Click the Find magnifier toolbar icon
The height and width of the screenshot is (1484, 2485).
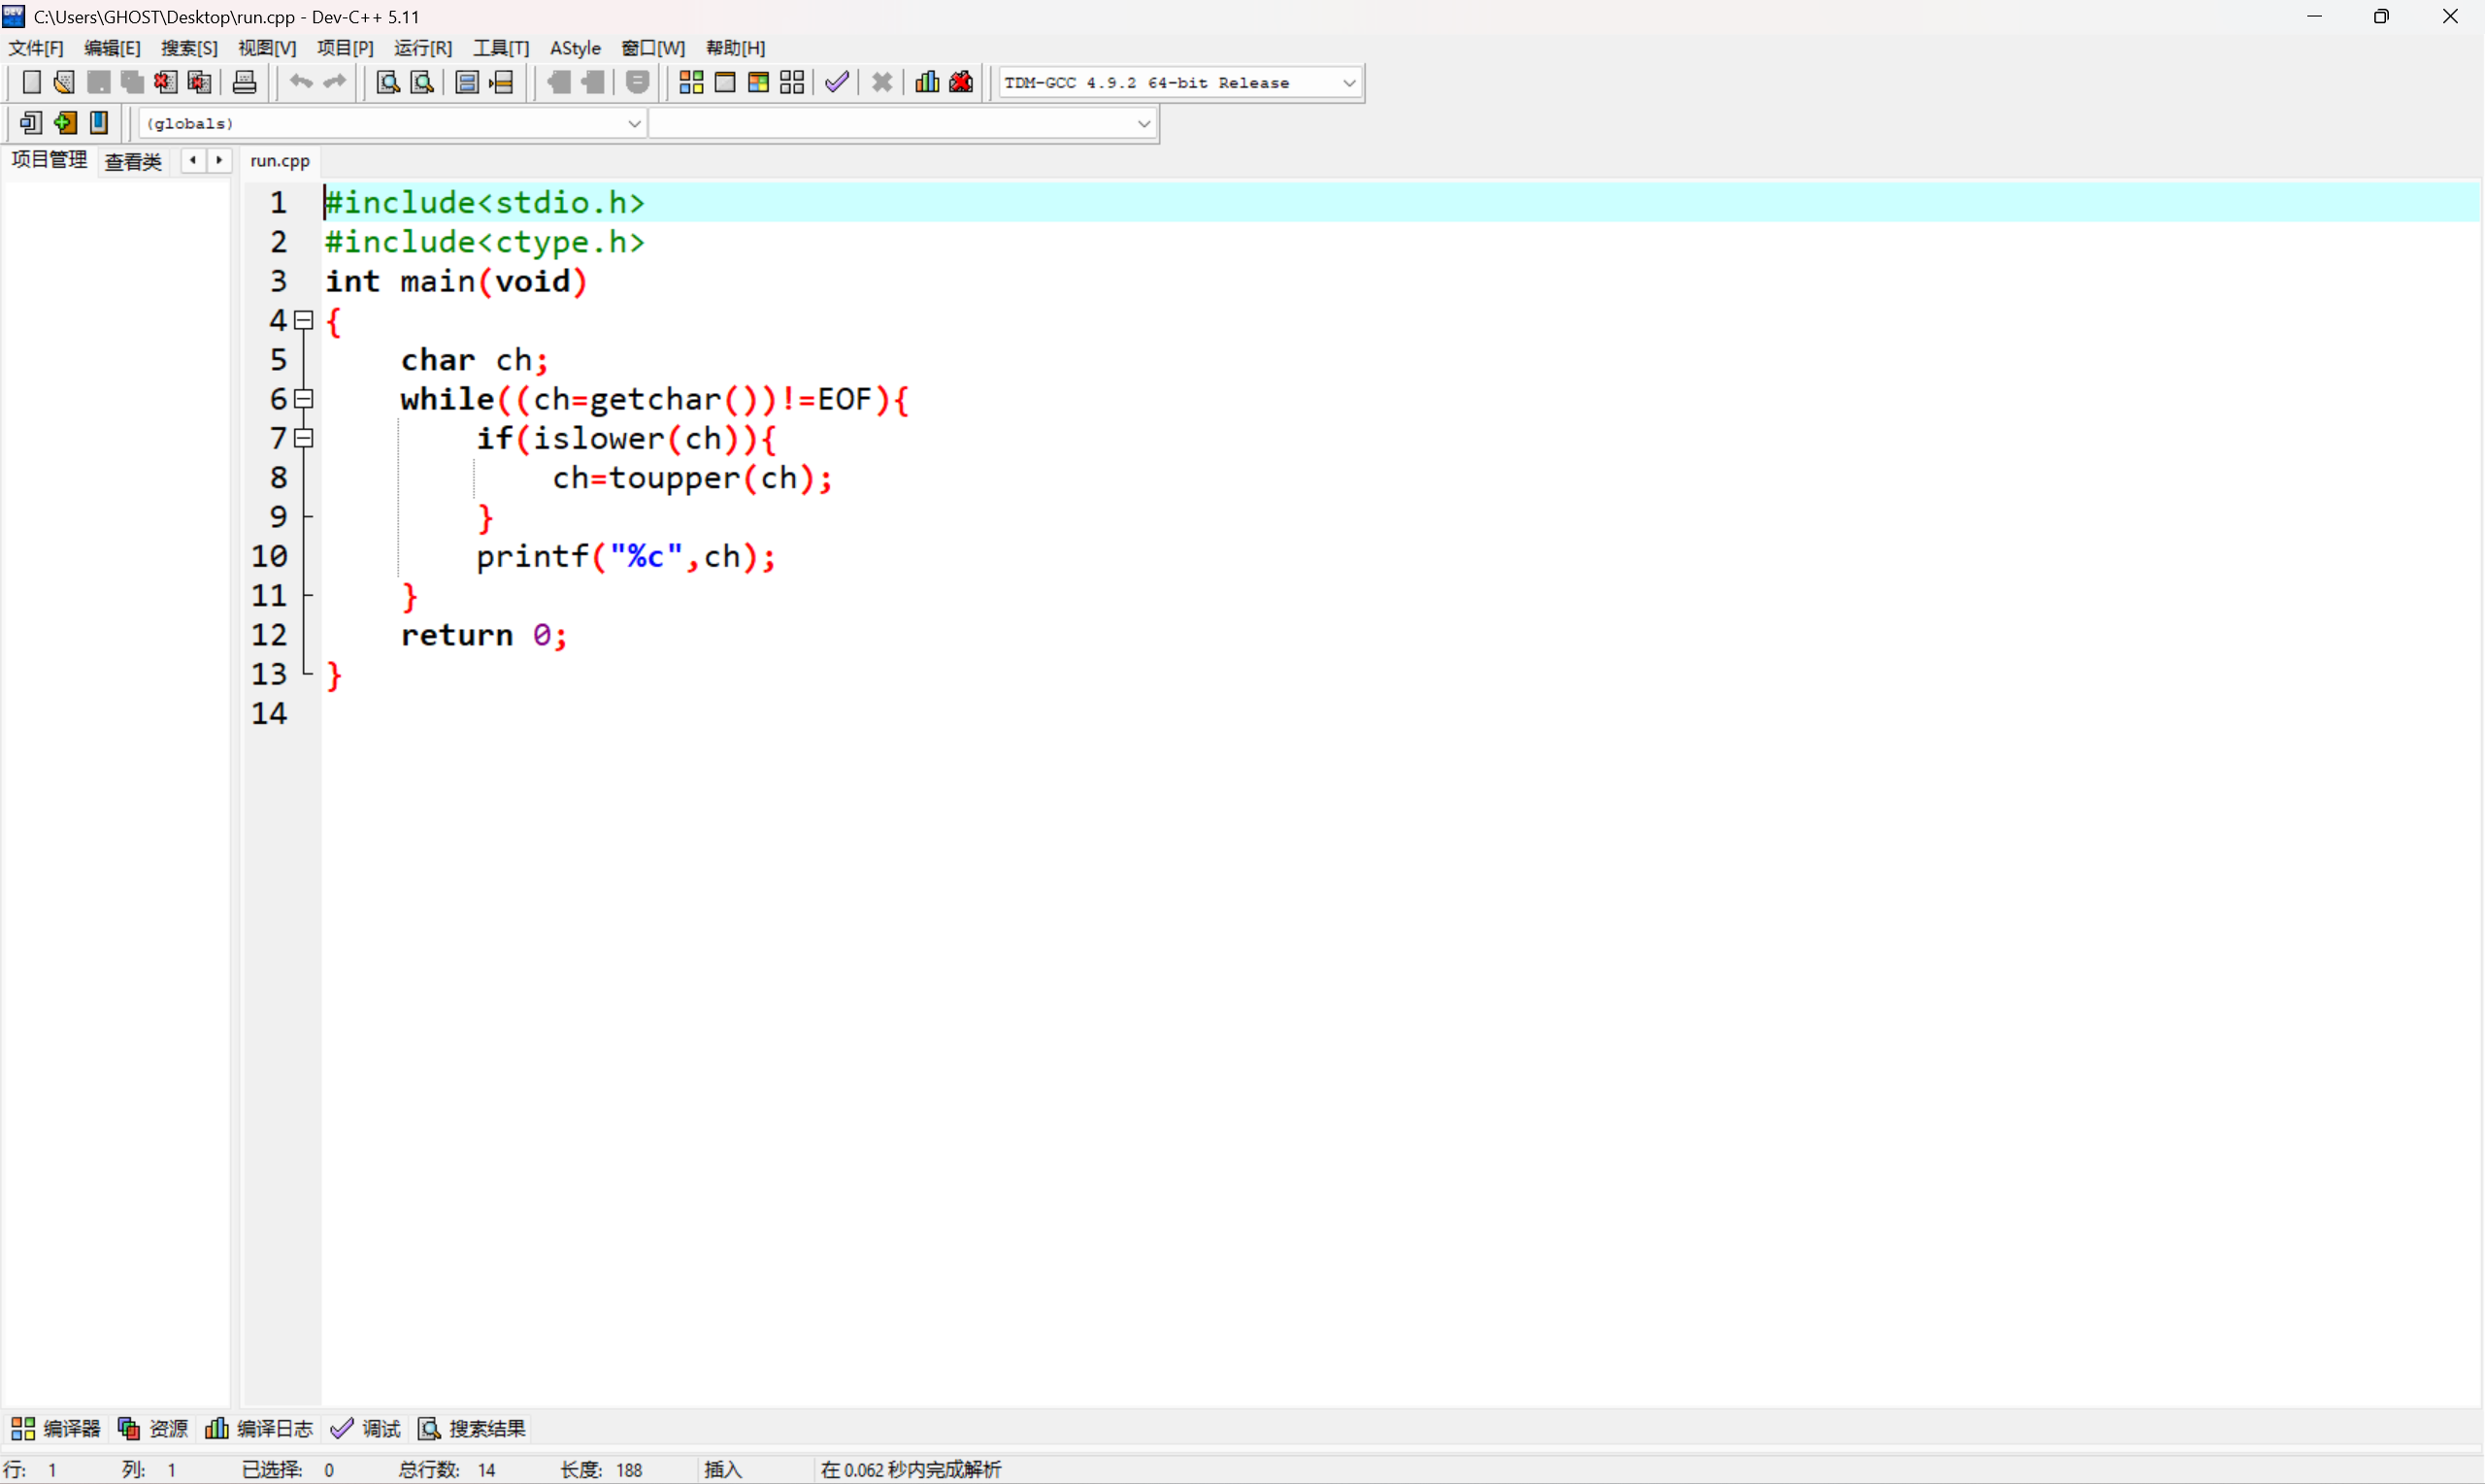pos(388,82)
